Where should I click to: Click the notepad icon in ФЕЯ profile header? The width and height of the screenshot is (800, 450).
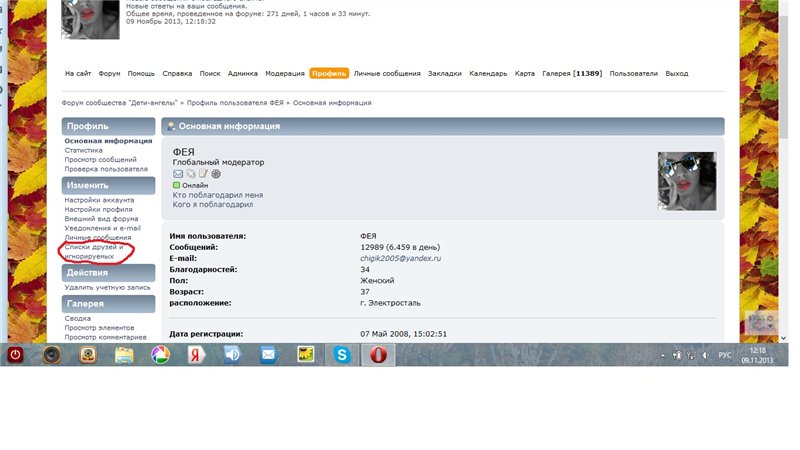click(203, 173)
